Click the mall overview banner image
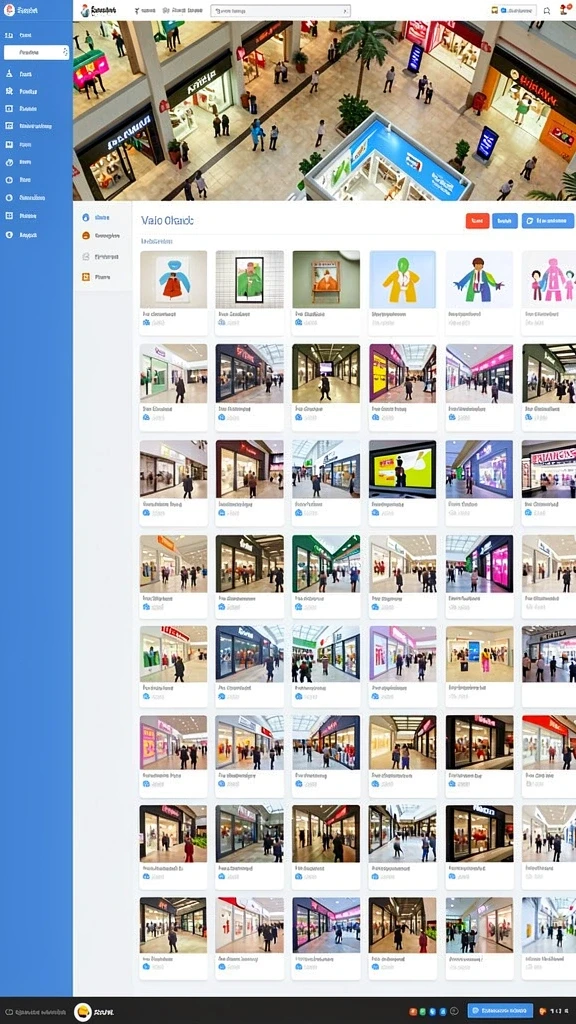This screenshot has height=1024, width=576. 324,111
